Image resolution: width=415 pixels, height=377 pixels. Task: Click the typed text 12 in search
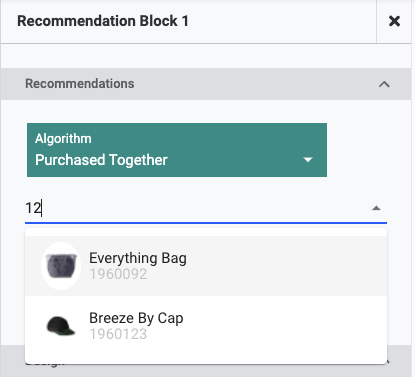pyautogui.click(x=33, y=208)
